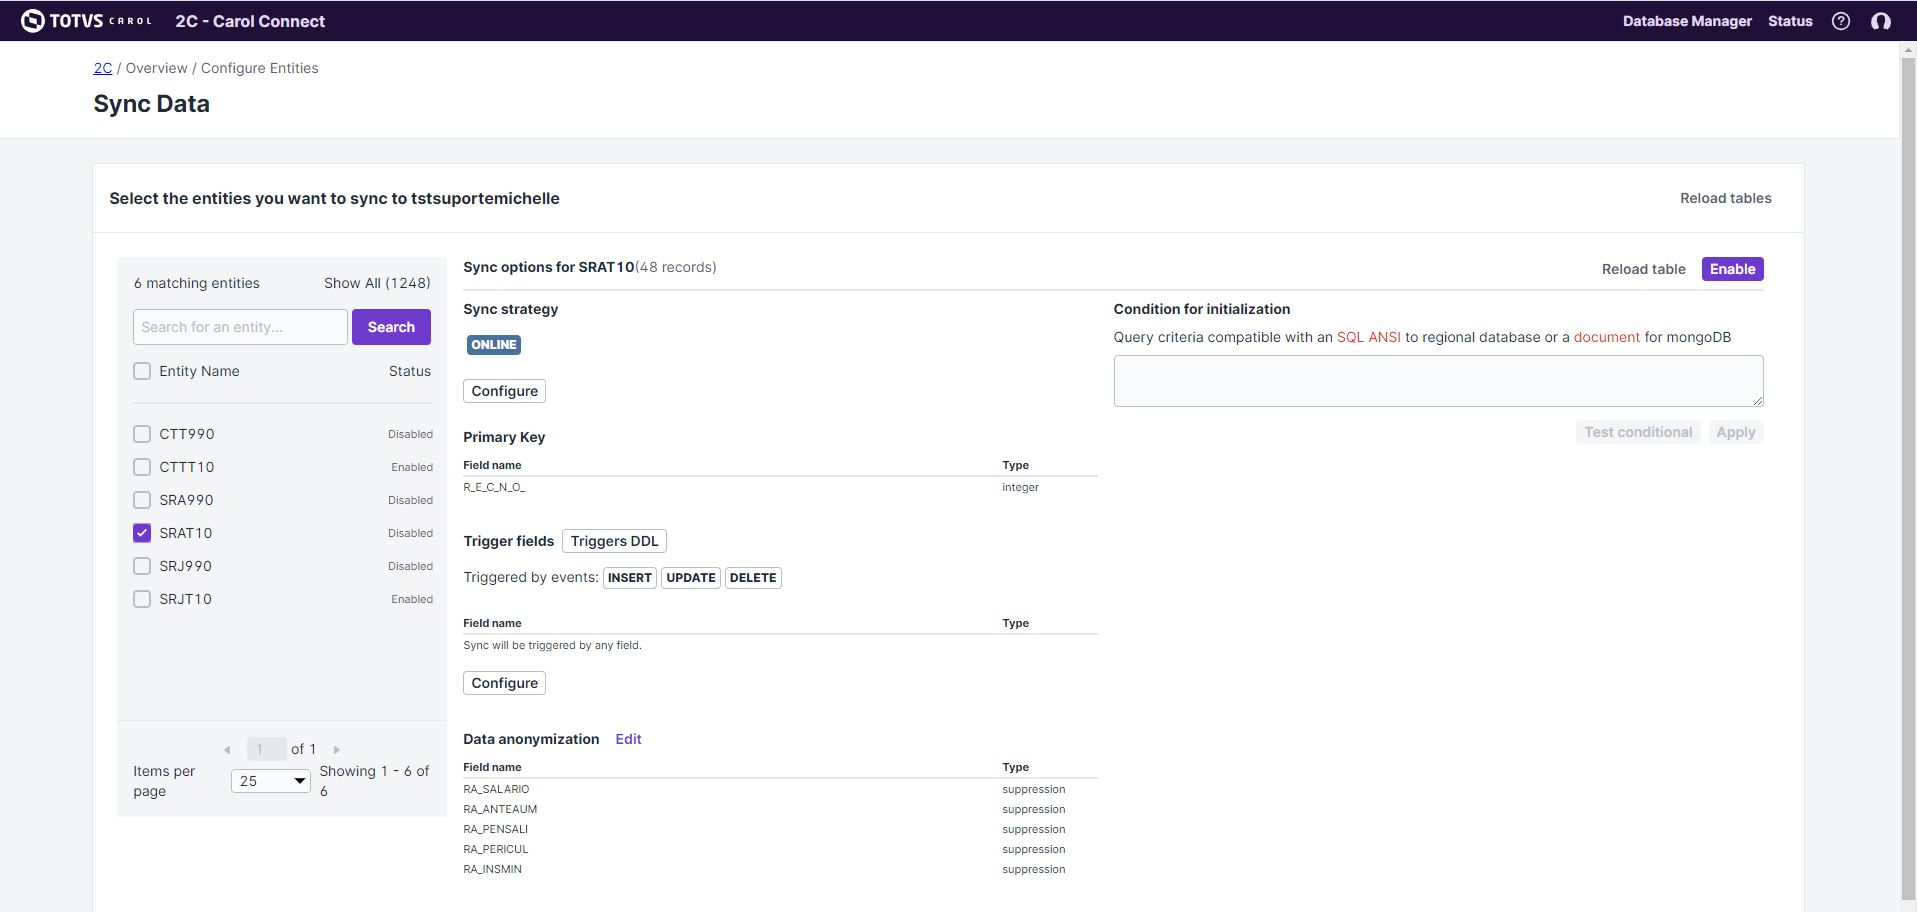The image size is (1917, 912).
Task: Click the RA_INSMIN field row
Action: (780, 869)
